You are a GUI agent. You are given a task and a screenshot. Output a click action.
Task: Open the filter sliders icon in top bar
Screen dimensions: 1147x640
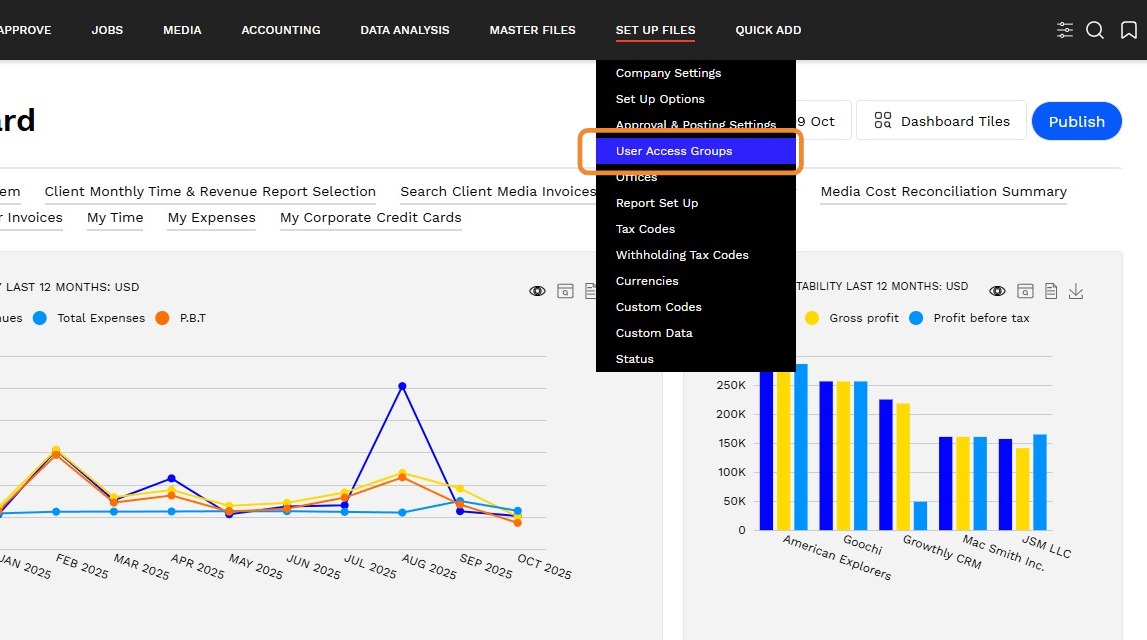click(1065, 30)
